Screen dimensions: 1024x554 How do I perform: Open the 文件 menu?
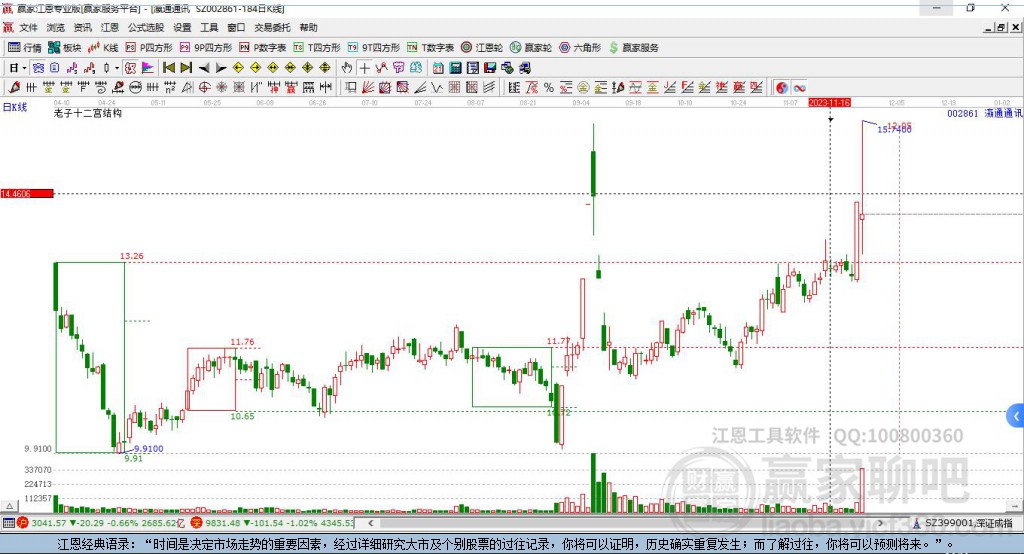pyautogui.click(x=28, y=27)
